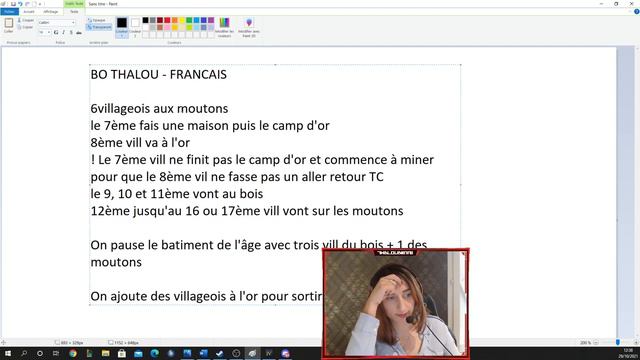Viewport: 640px width, 360px height.
Task: Toggle bold formatting in the Police group
Action: tap(56, 32)
